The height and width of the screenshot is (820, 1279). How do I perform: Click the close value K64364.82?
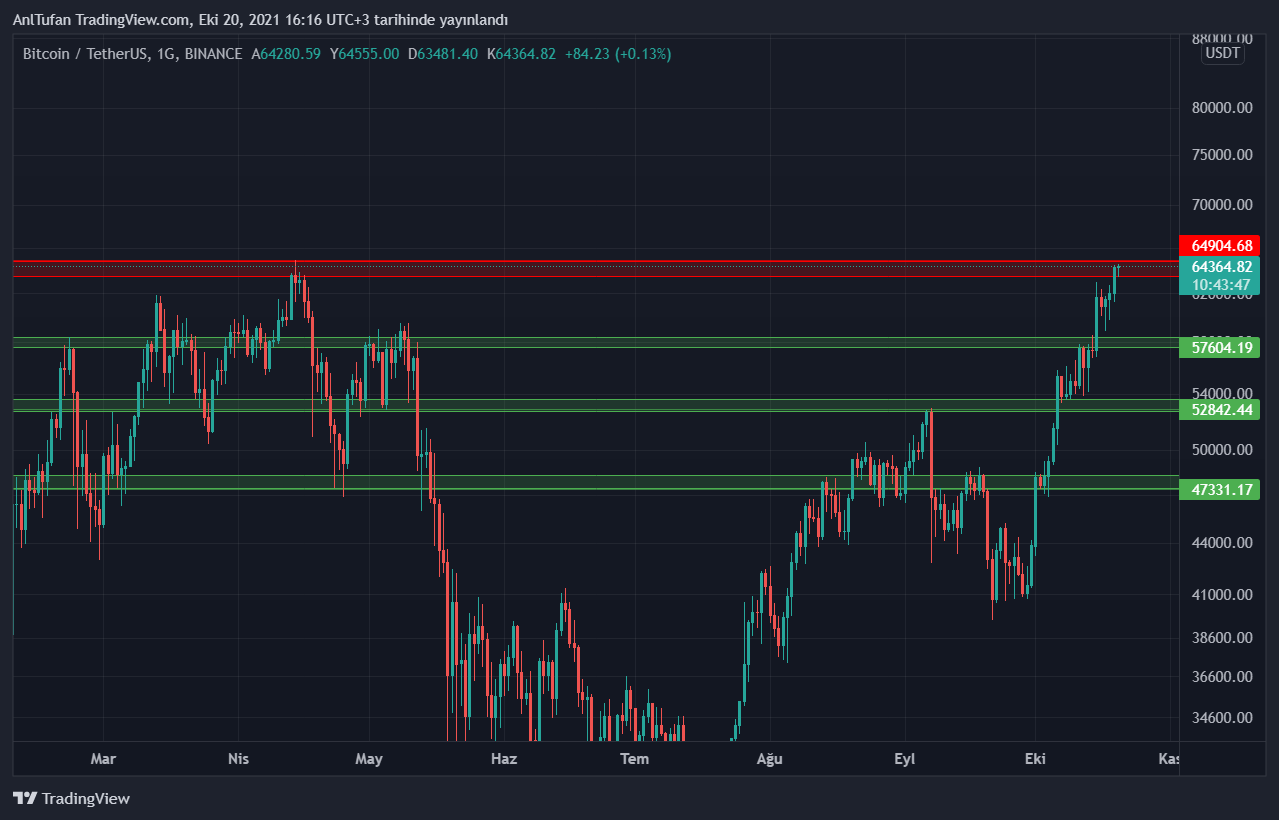pos(521,53)
